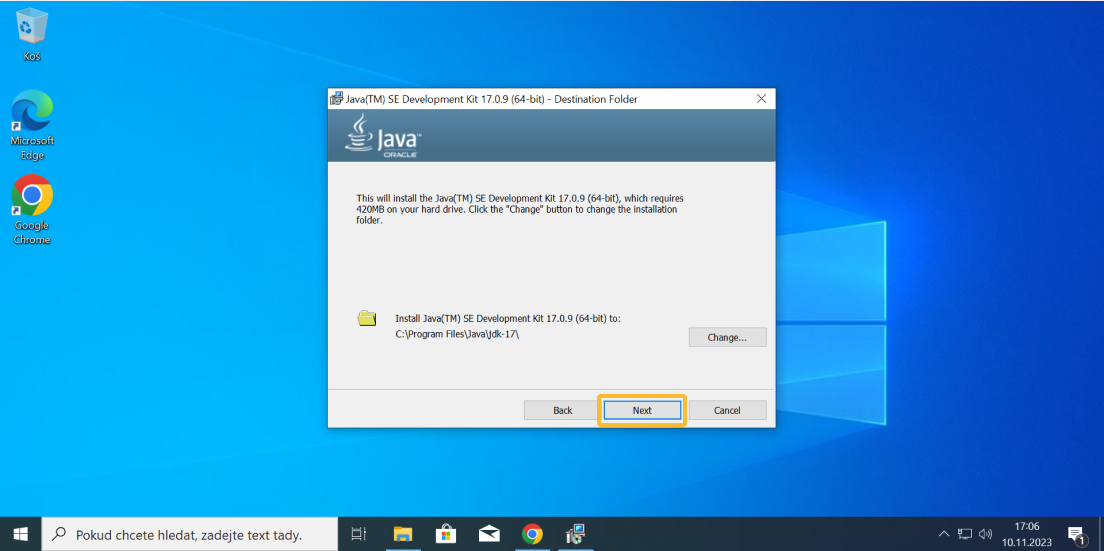Open the Mail app from the taskbar
The width and height of the screenshot is (1104, 551).
489,535
